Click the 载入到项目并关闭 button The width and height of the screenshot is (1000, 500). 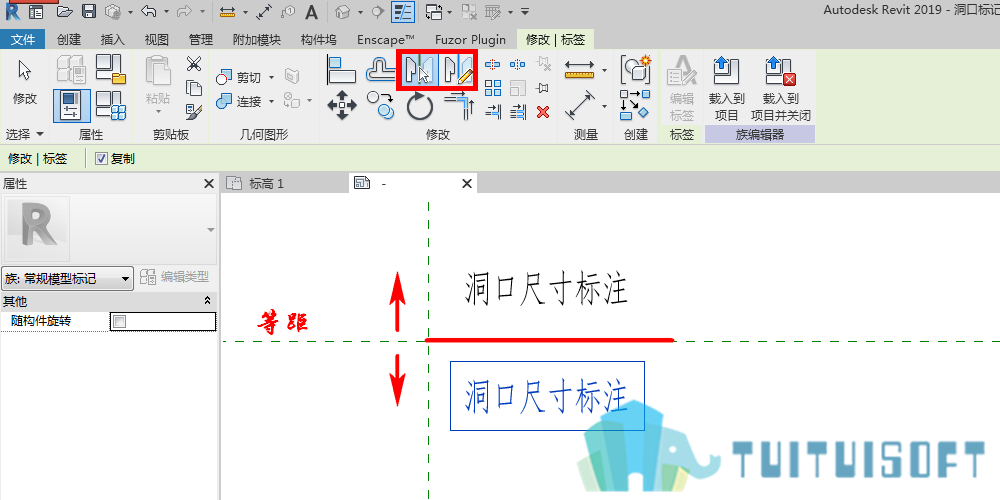click(x=781, y=89)
